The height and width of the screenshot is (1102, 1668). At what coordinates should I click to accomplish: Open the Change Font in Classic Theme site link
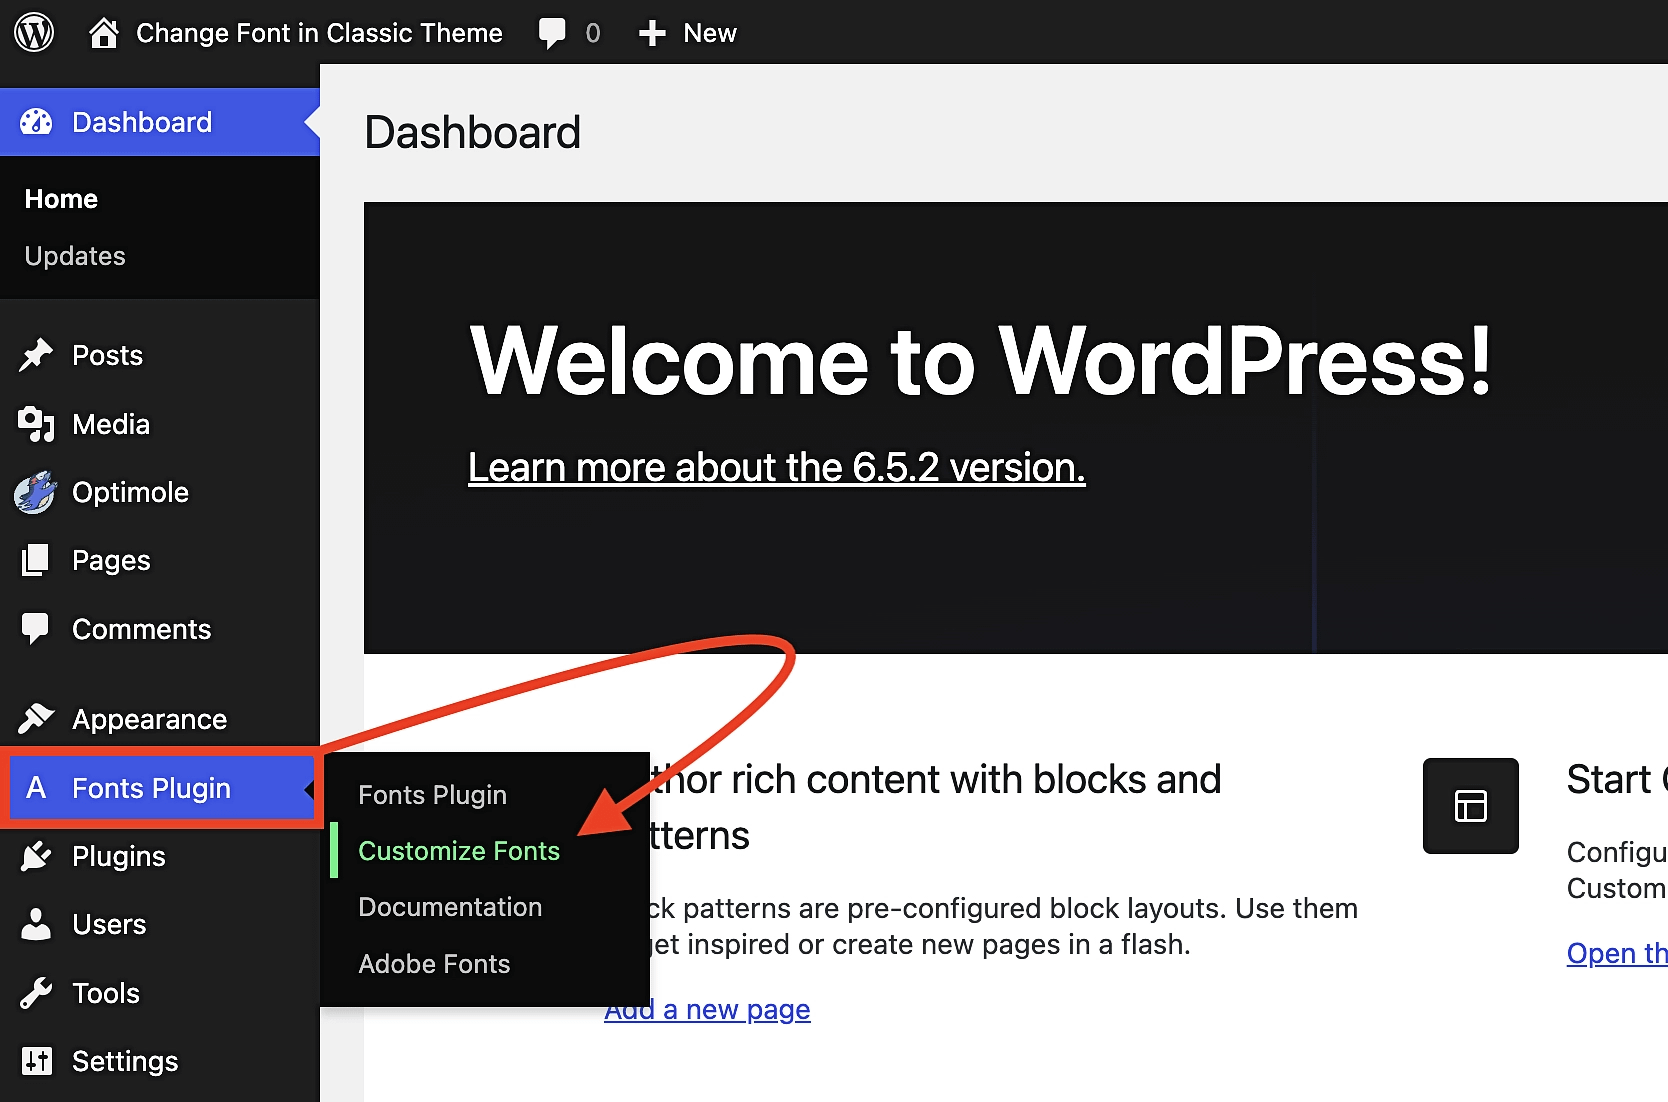coord(319,33)
